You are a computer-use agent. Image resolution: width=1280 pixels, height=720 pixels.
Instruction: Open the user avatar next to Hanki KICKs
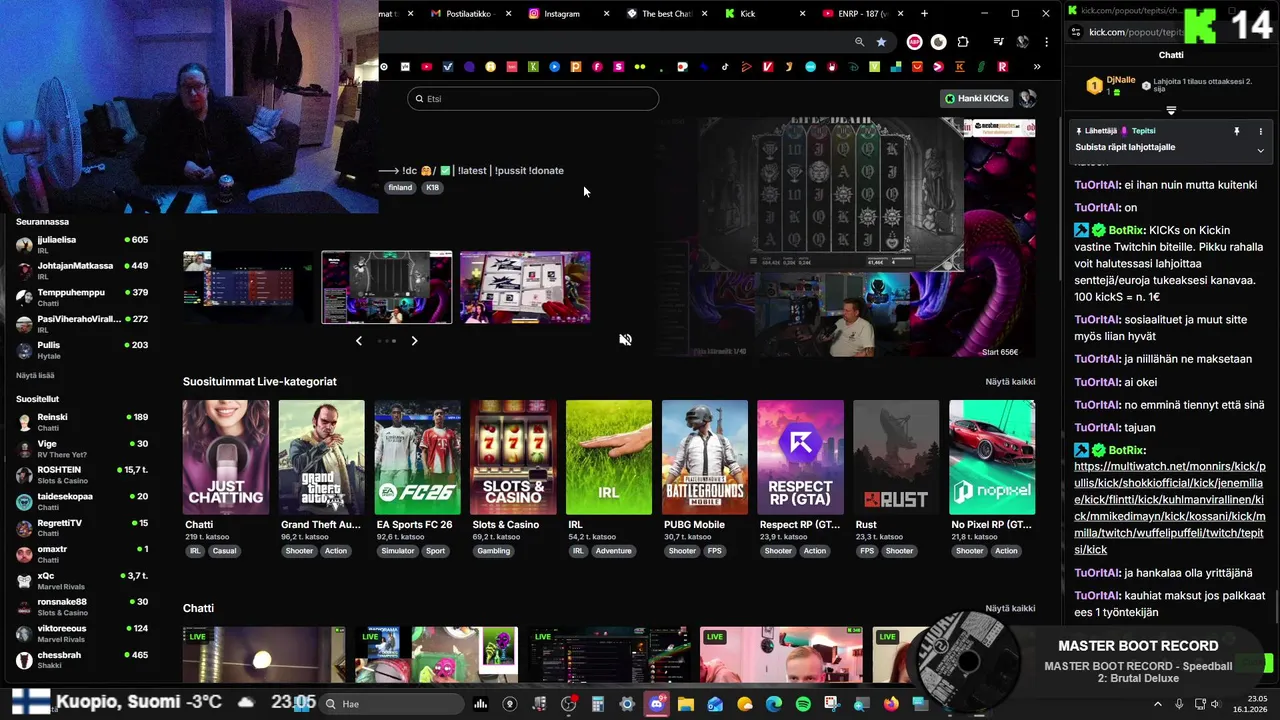pos(1027,98)
